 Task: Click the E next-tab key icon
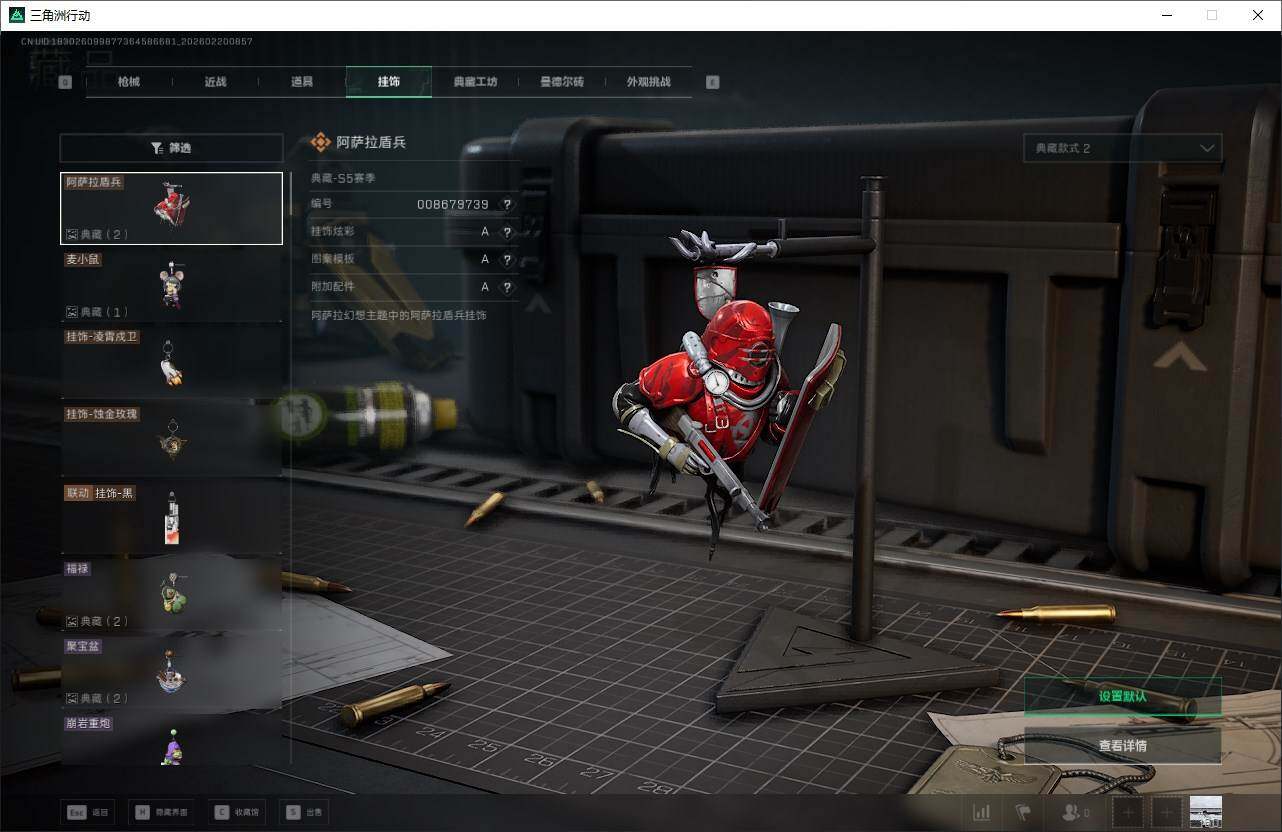coord(712,82)
